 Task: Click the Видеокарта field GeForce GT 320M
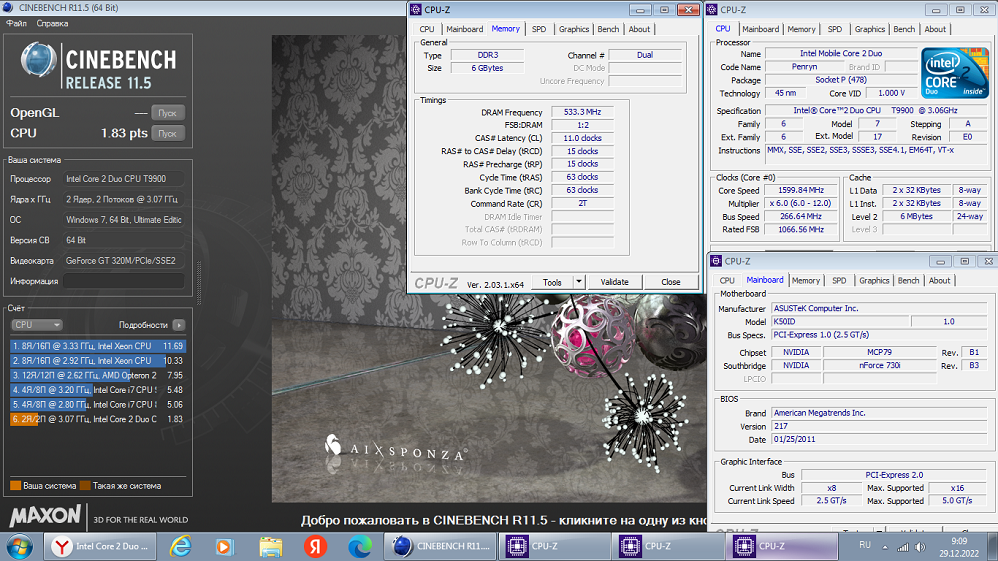[x=123, y=260]
